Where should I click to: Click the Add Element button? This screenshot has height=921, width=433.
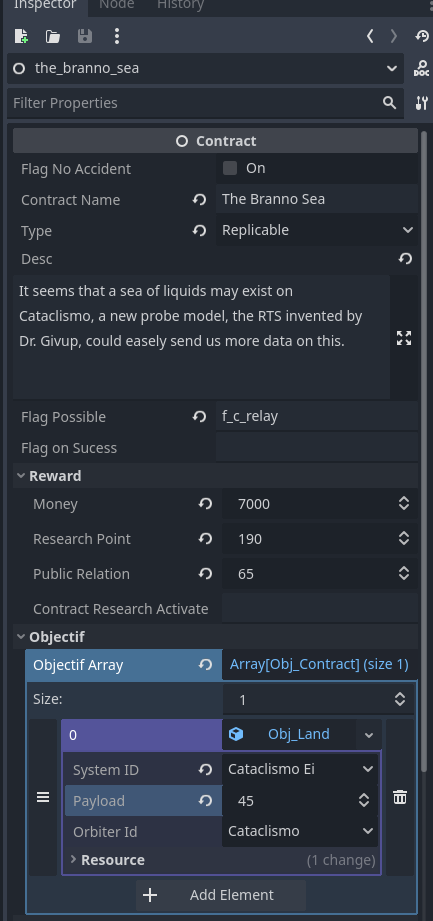(x=221, y=895)
